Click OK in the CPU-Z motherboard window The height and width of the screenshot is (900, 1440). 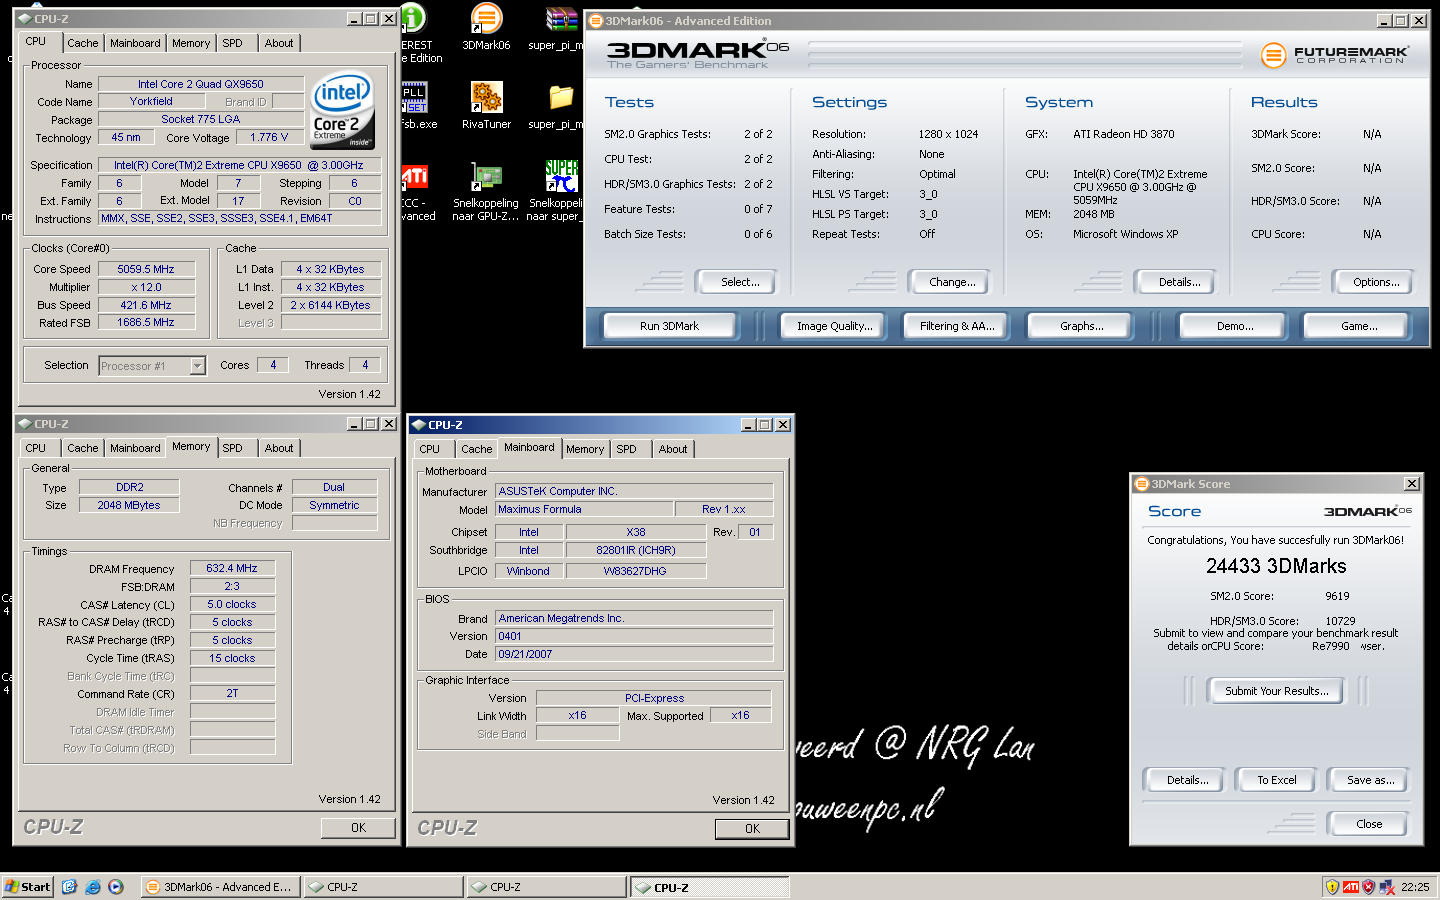click(x=753, y=829)
